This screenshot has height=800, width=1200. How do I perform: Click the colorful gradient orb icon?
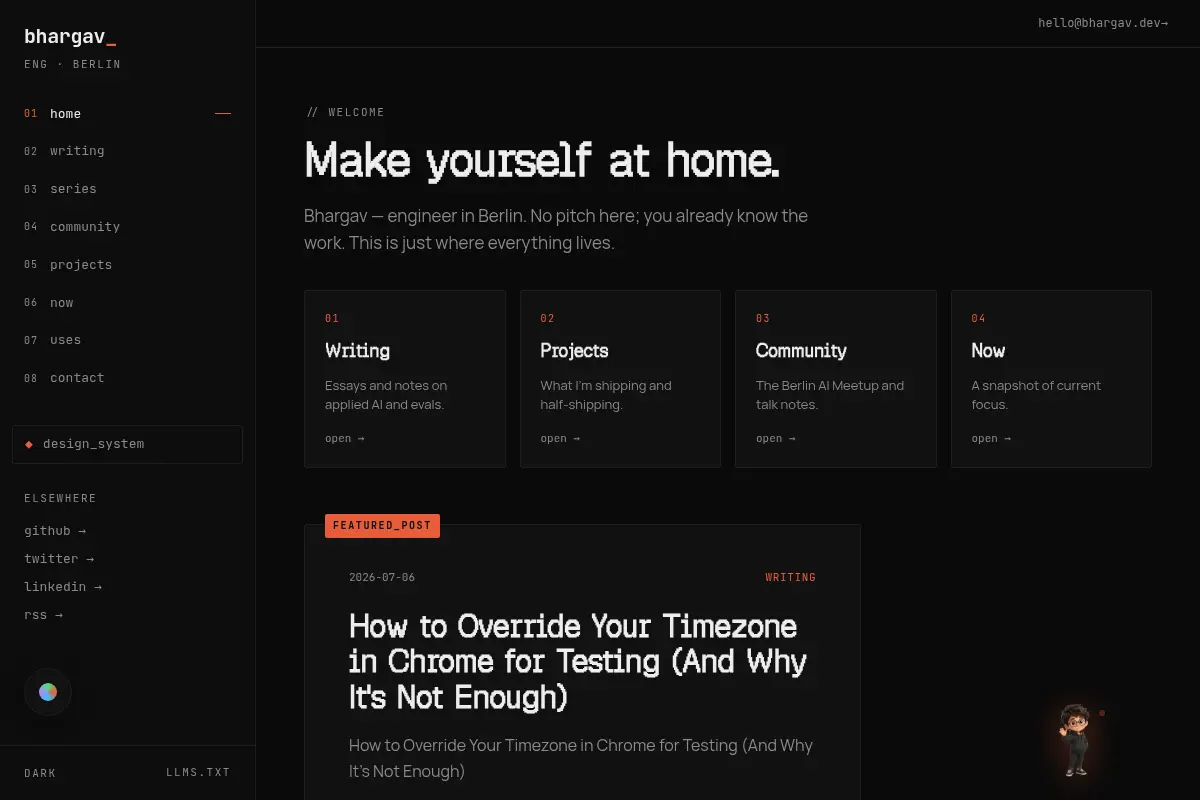(x=48, y=692)
